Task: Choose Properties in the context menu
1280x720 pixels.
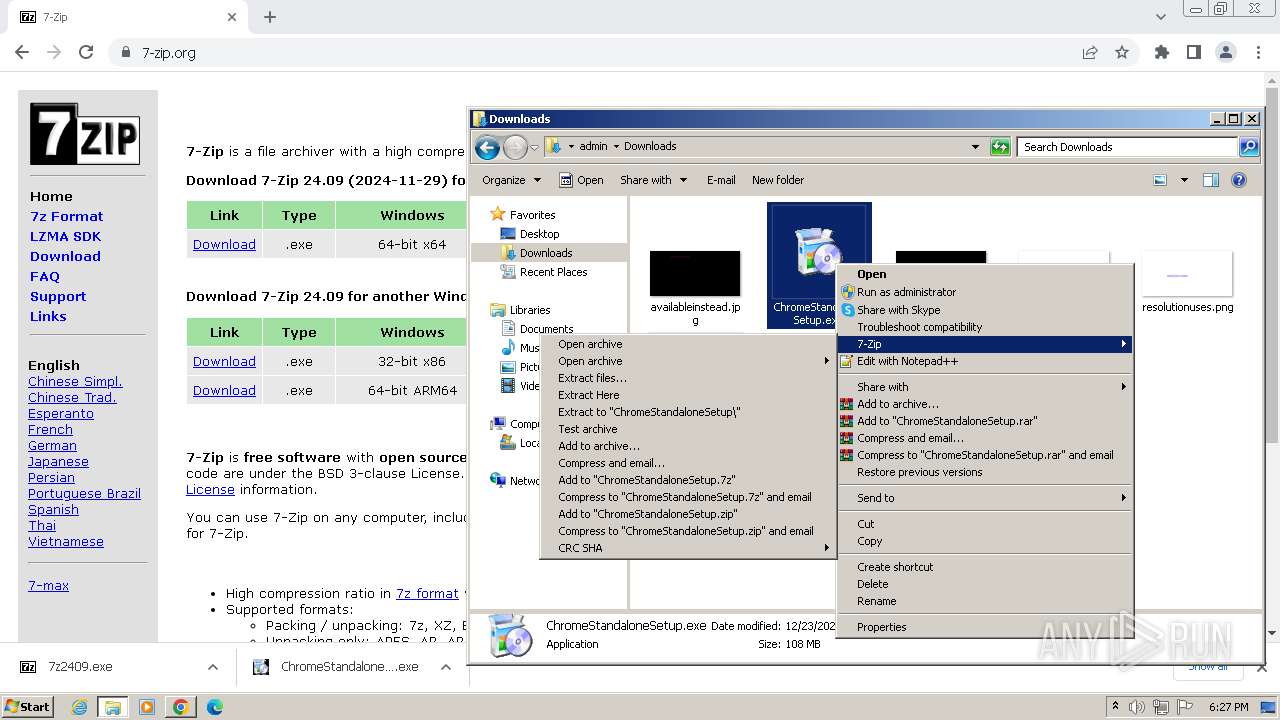Action: 985,627
